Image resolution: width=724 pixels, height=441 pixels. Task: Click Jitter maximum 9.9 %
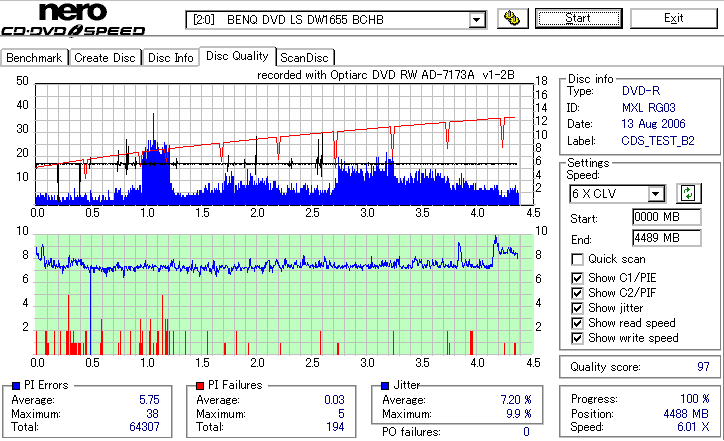coord(519,414)
